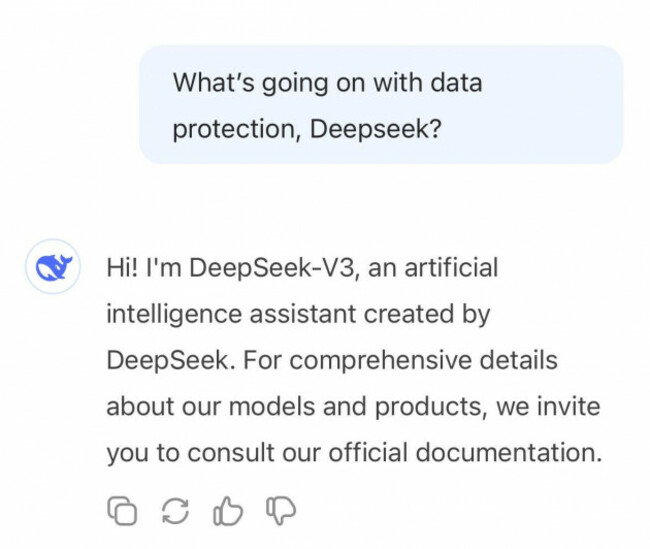Click the DeepSeek whale avatar
This screenshot has width=650, height=549.
tap(53, 267)
